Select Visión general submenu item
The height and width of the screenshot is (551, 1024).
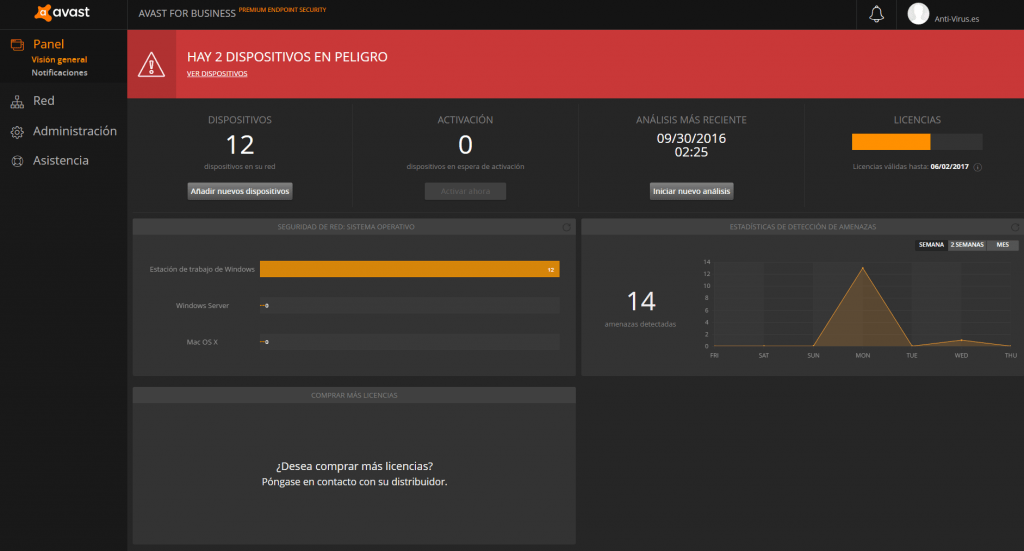(59, 59)
